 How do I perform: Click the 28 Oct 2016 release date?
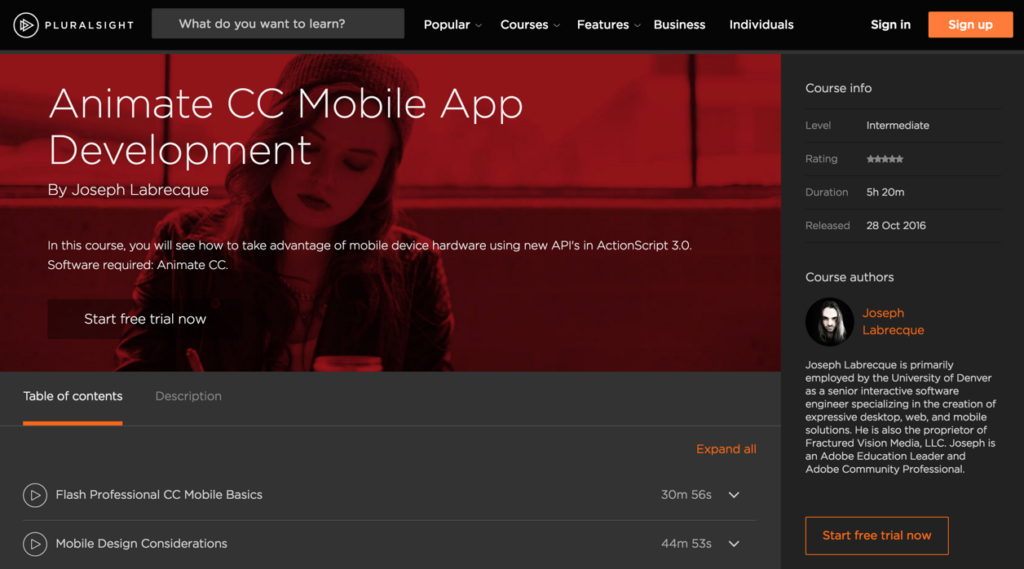point(895,225)
